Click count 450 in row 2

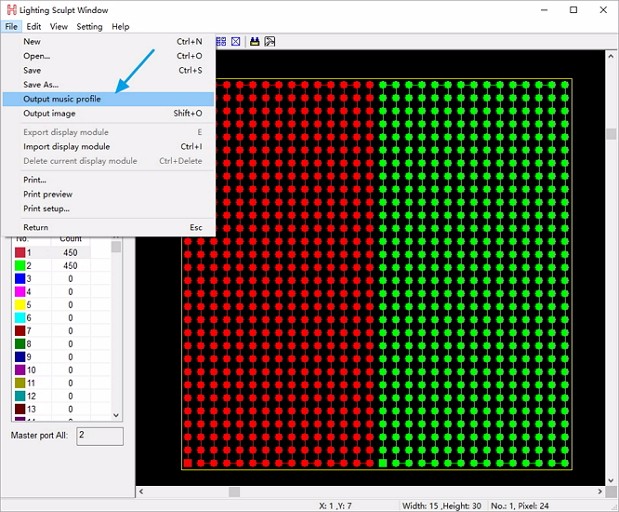tap(70, 265)
